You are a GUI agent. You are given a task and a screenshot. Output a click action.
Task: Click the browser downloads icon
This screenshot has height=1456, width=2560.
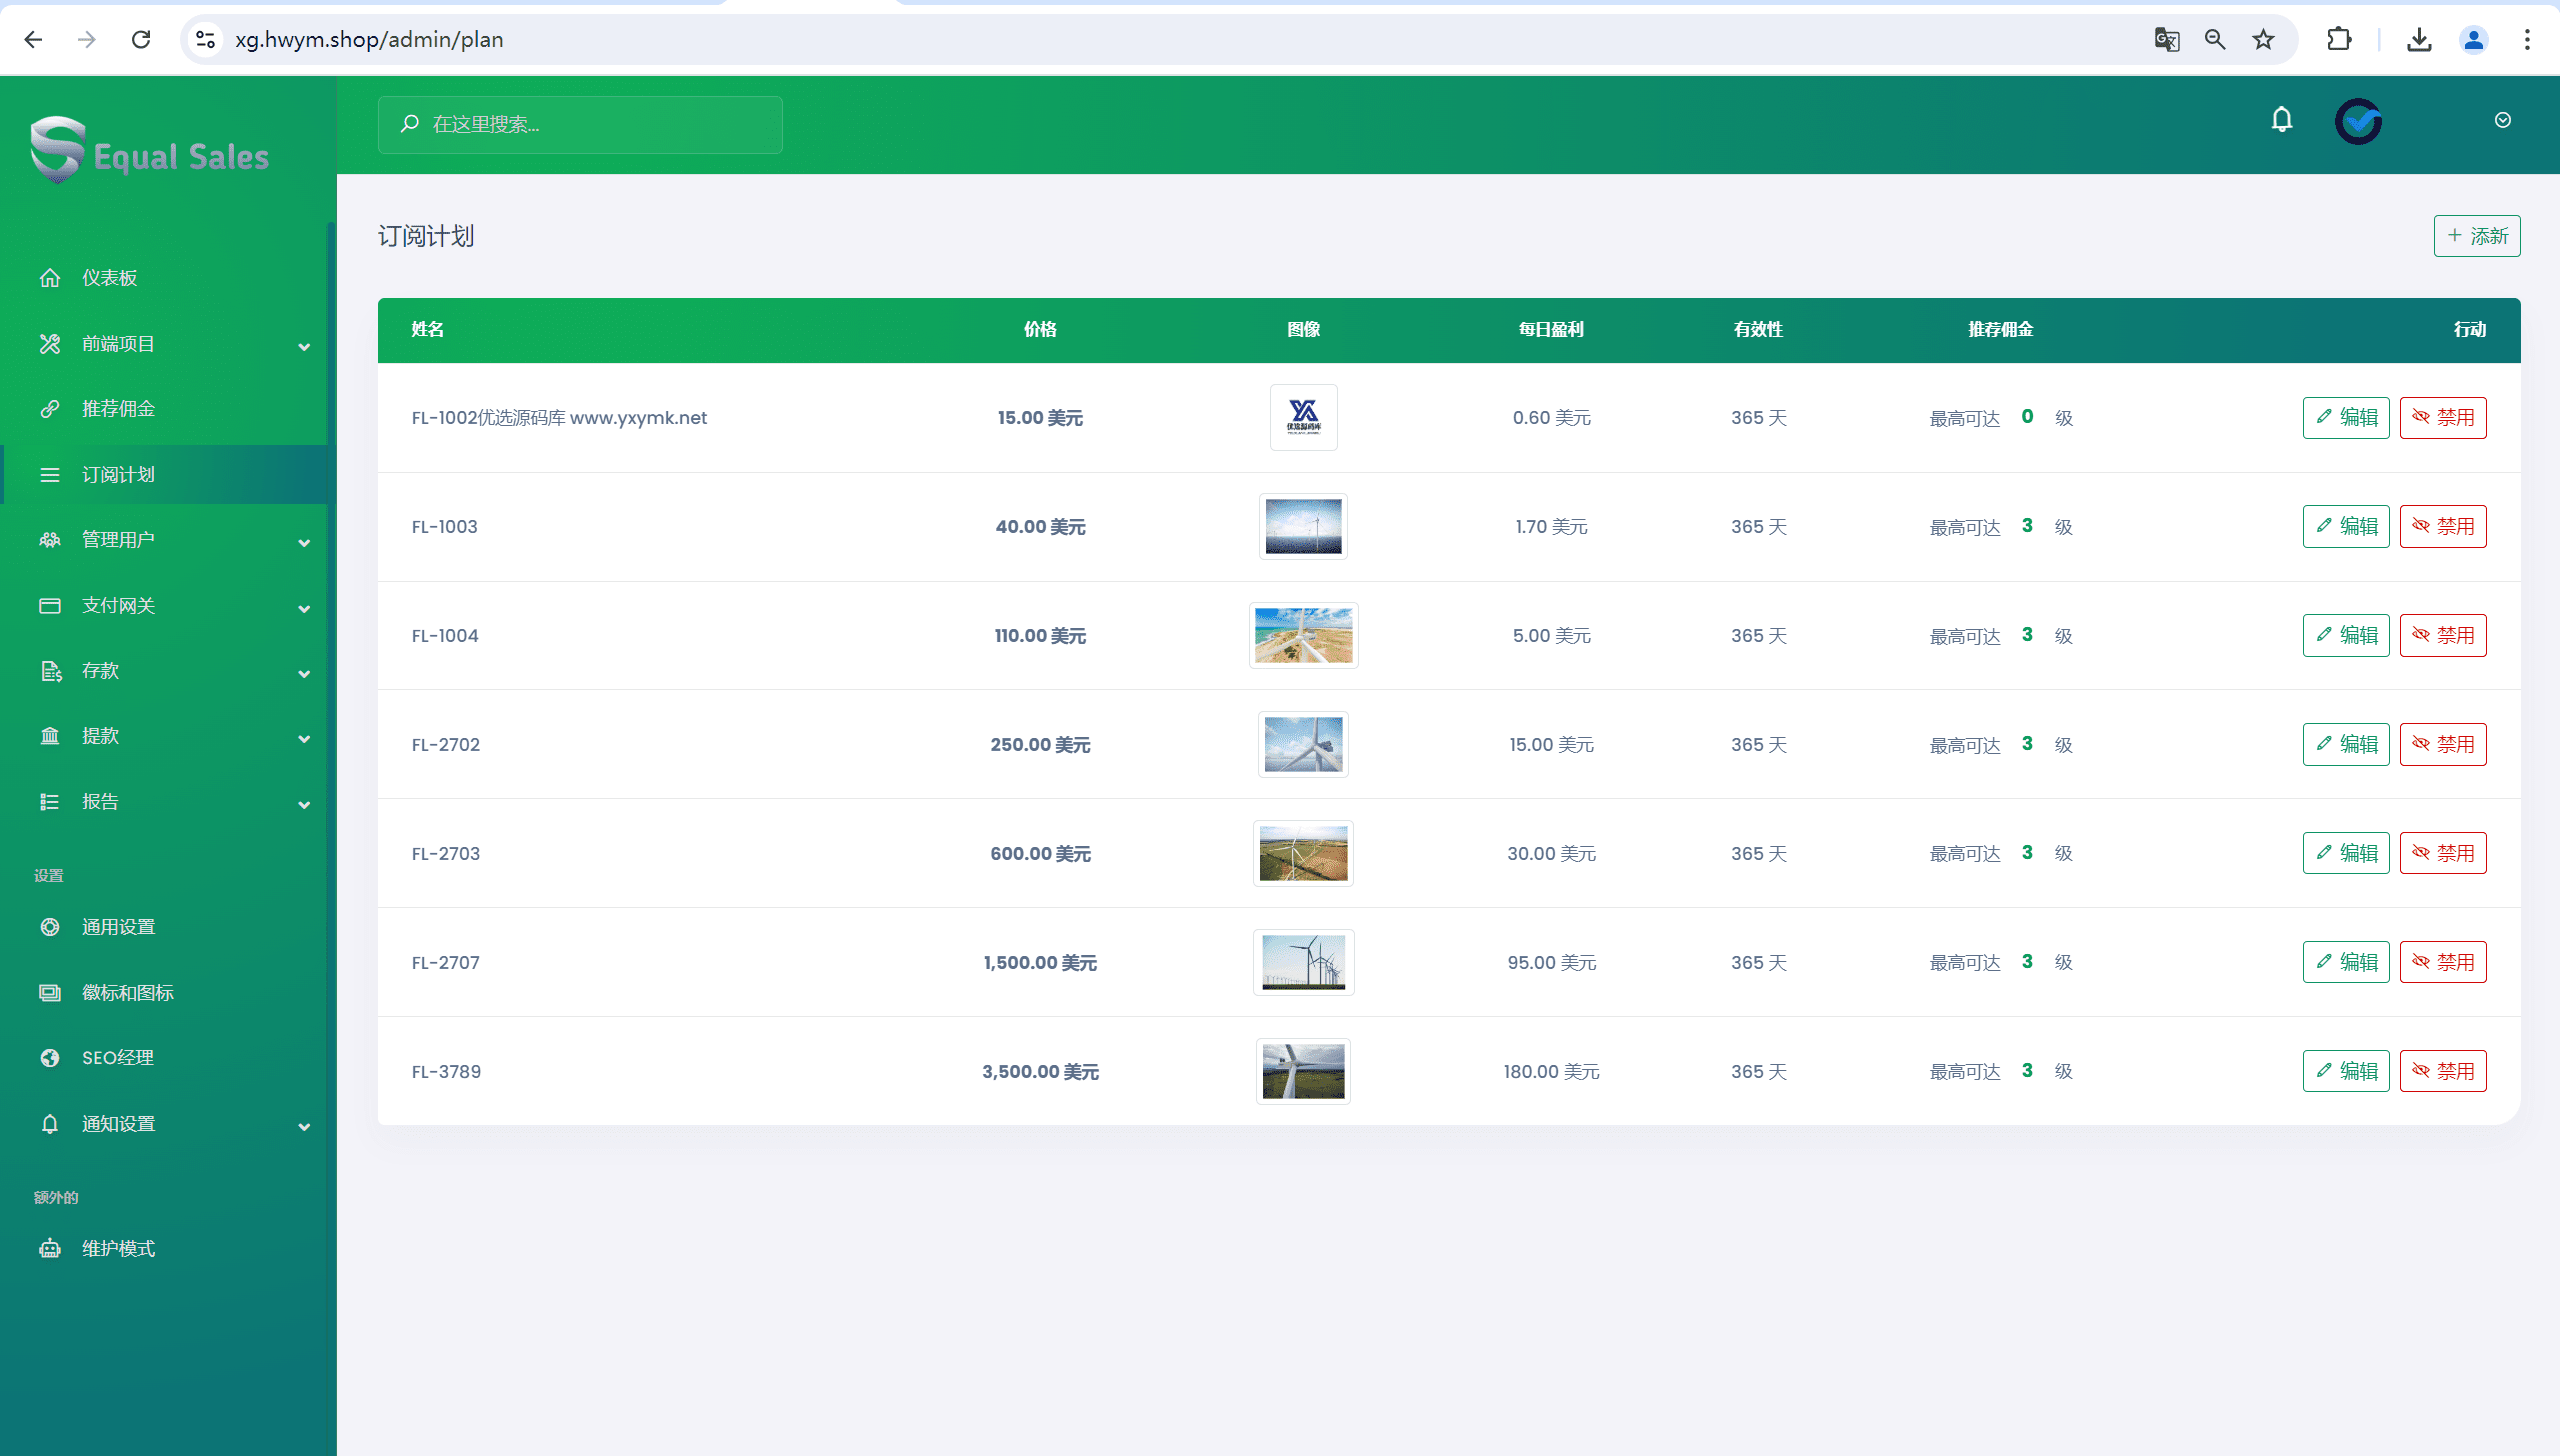[2418, 40]
